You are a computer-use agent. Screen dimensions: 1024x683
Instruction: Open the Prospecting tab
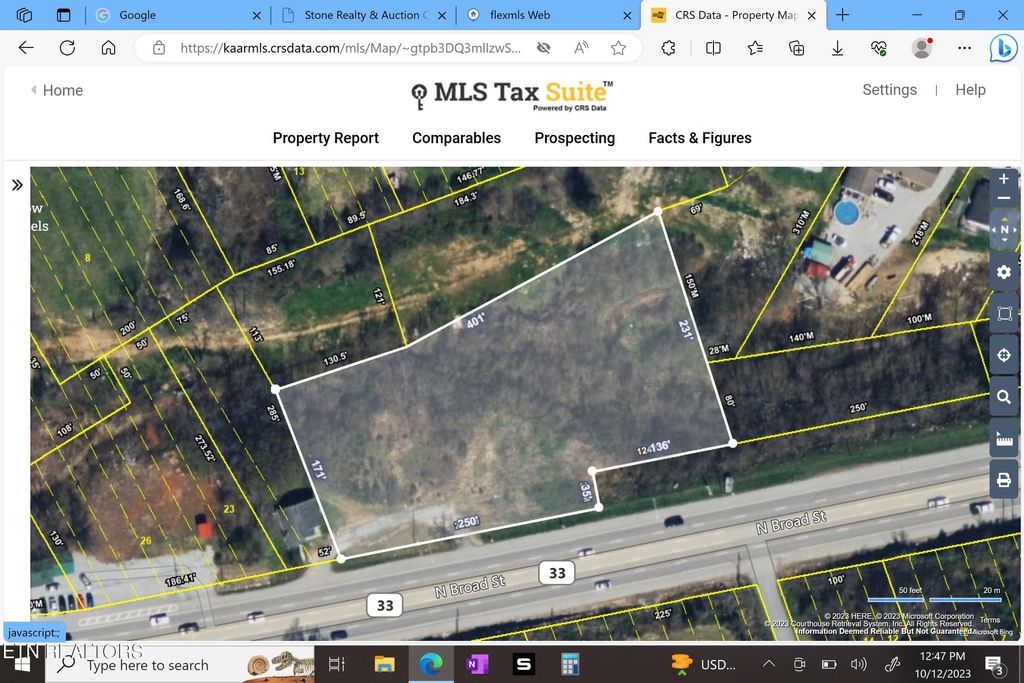574,138
